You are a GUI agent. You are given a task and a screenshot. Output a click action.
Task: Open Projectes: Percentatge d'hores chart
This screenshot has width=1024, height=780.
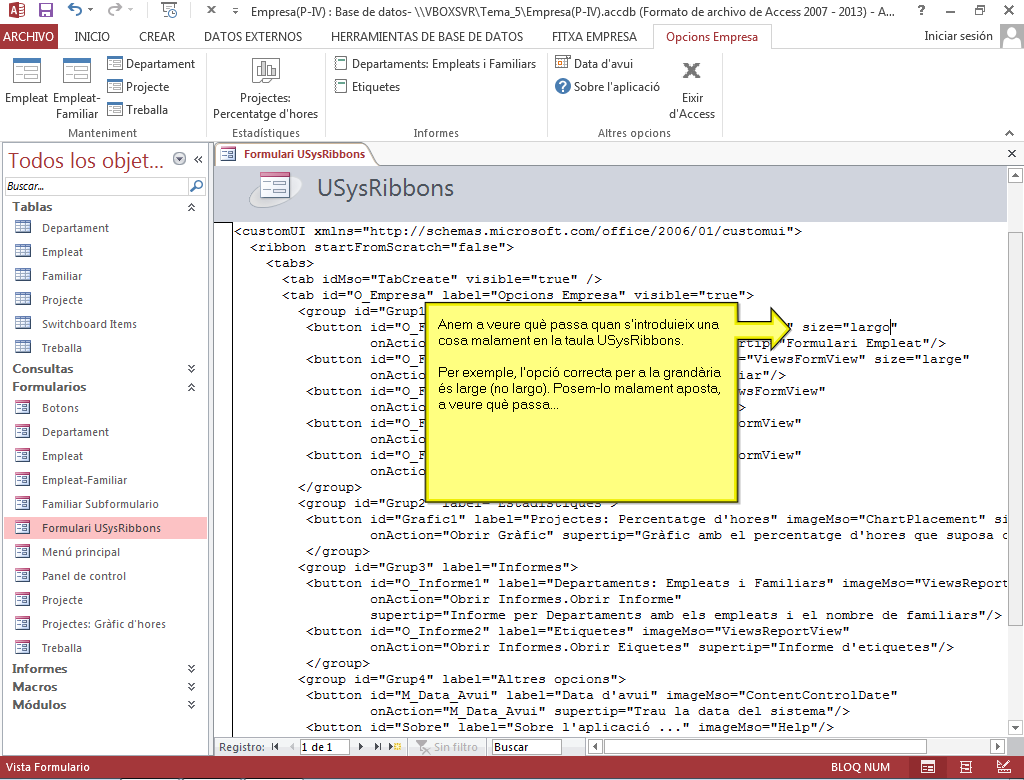pyautogui.click(x=265, y=89)
